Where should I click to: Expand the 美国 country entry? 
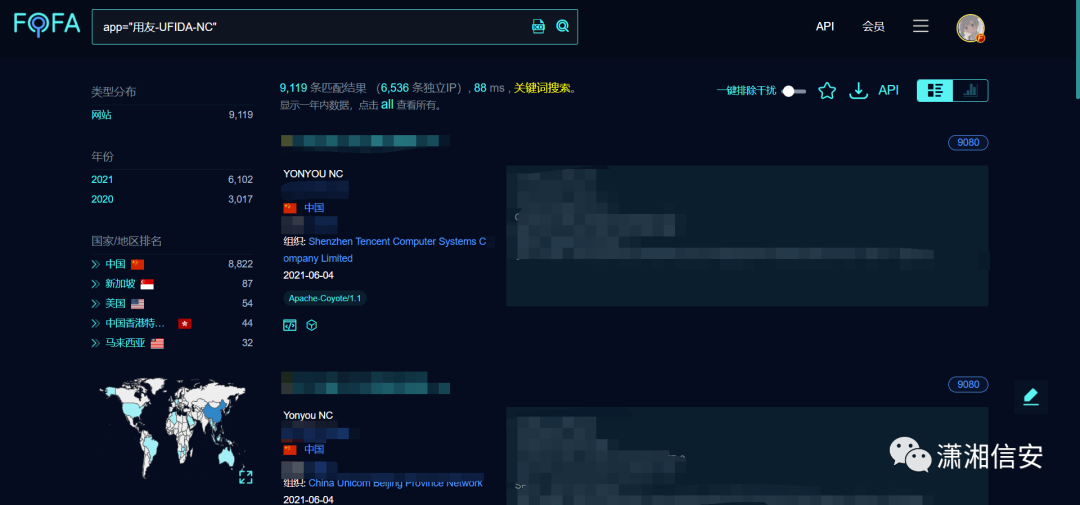point(96,304)
